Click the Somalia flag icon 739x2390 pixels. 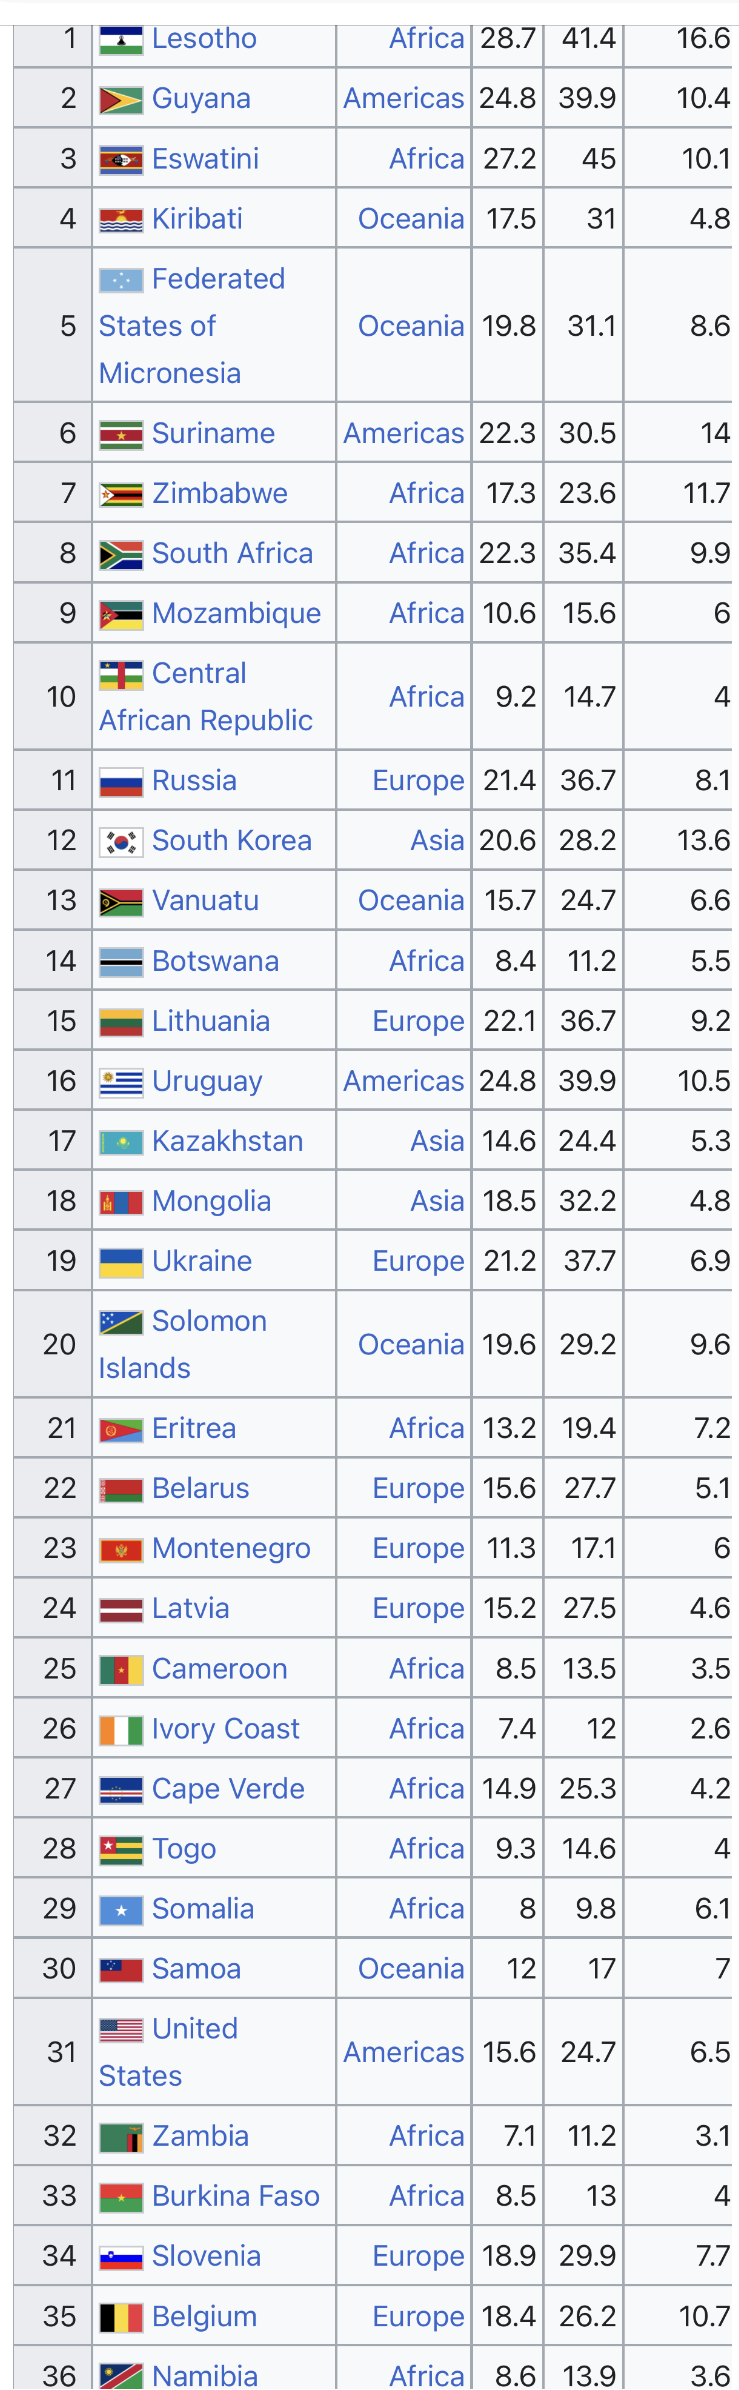click(121, 1910)
